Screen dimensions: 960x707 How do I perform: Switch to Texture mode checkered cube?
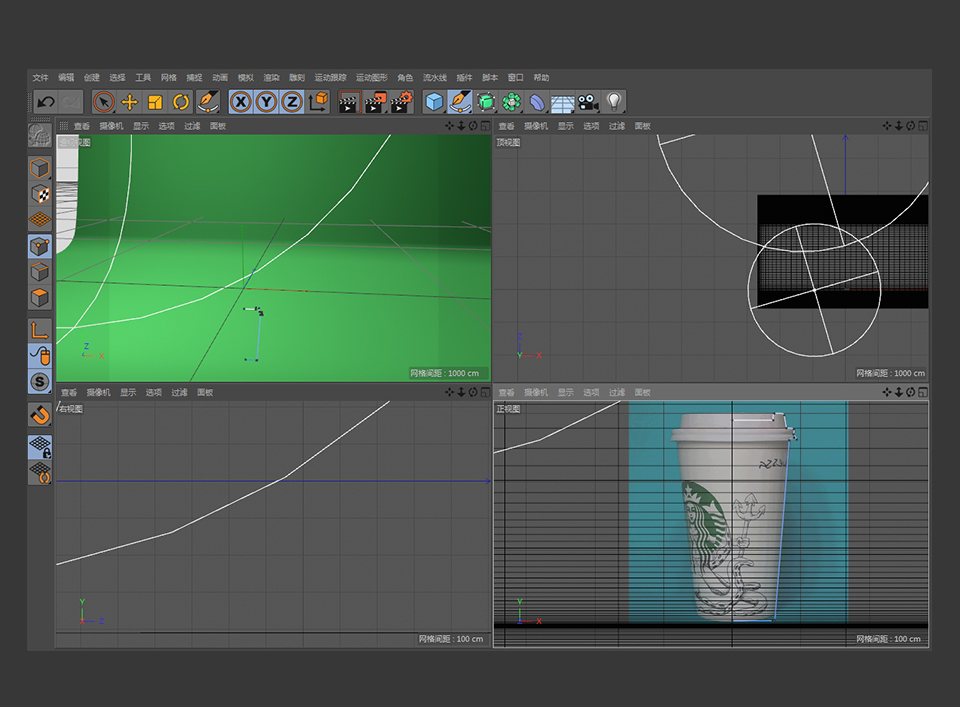(x=40, y=194)
